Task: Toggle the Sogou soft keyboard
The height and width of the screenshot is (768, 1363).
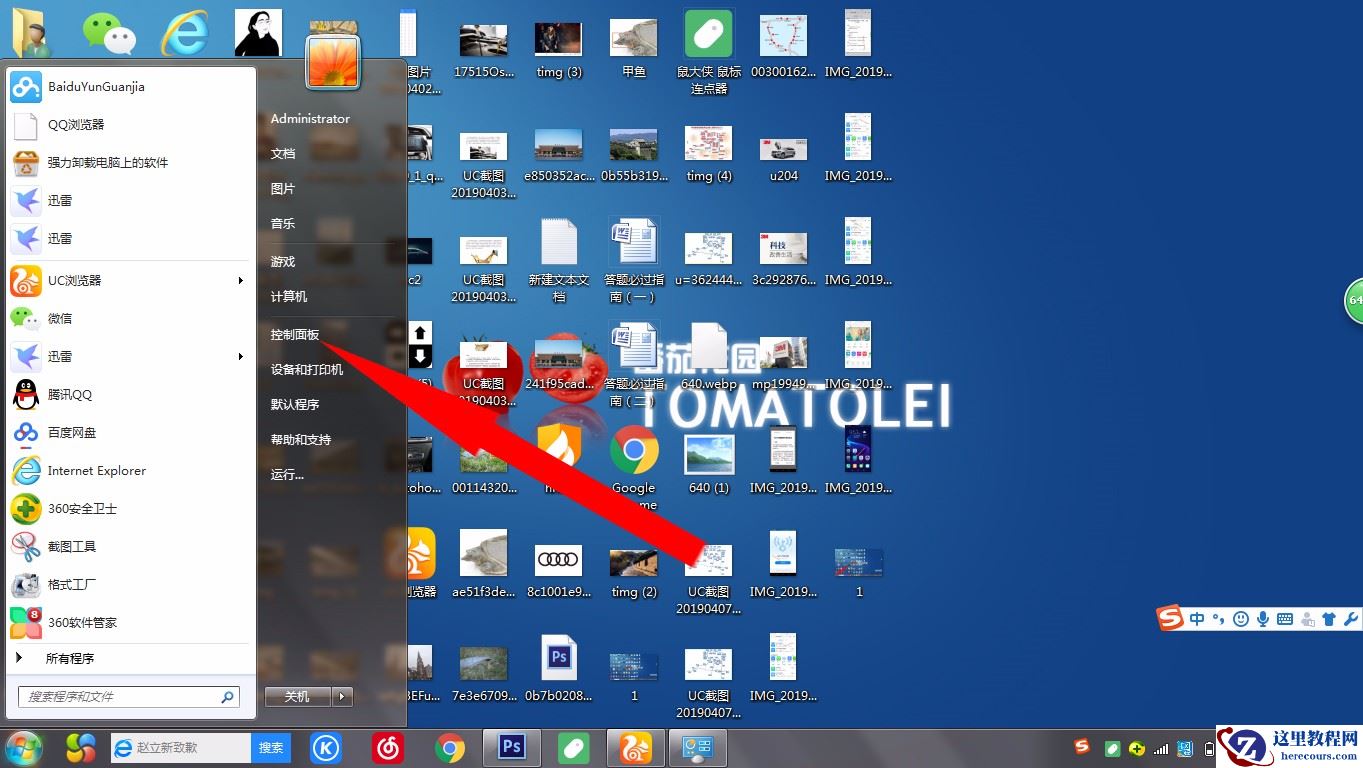Action: (x=1286, y=619)
